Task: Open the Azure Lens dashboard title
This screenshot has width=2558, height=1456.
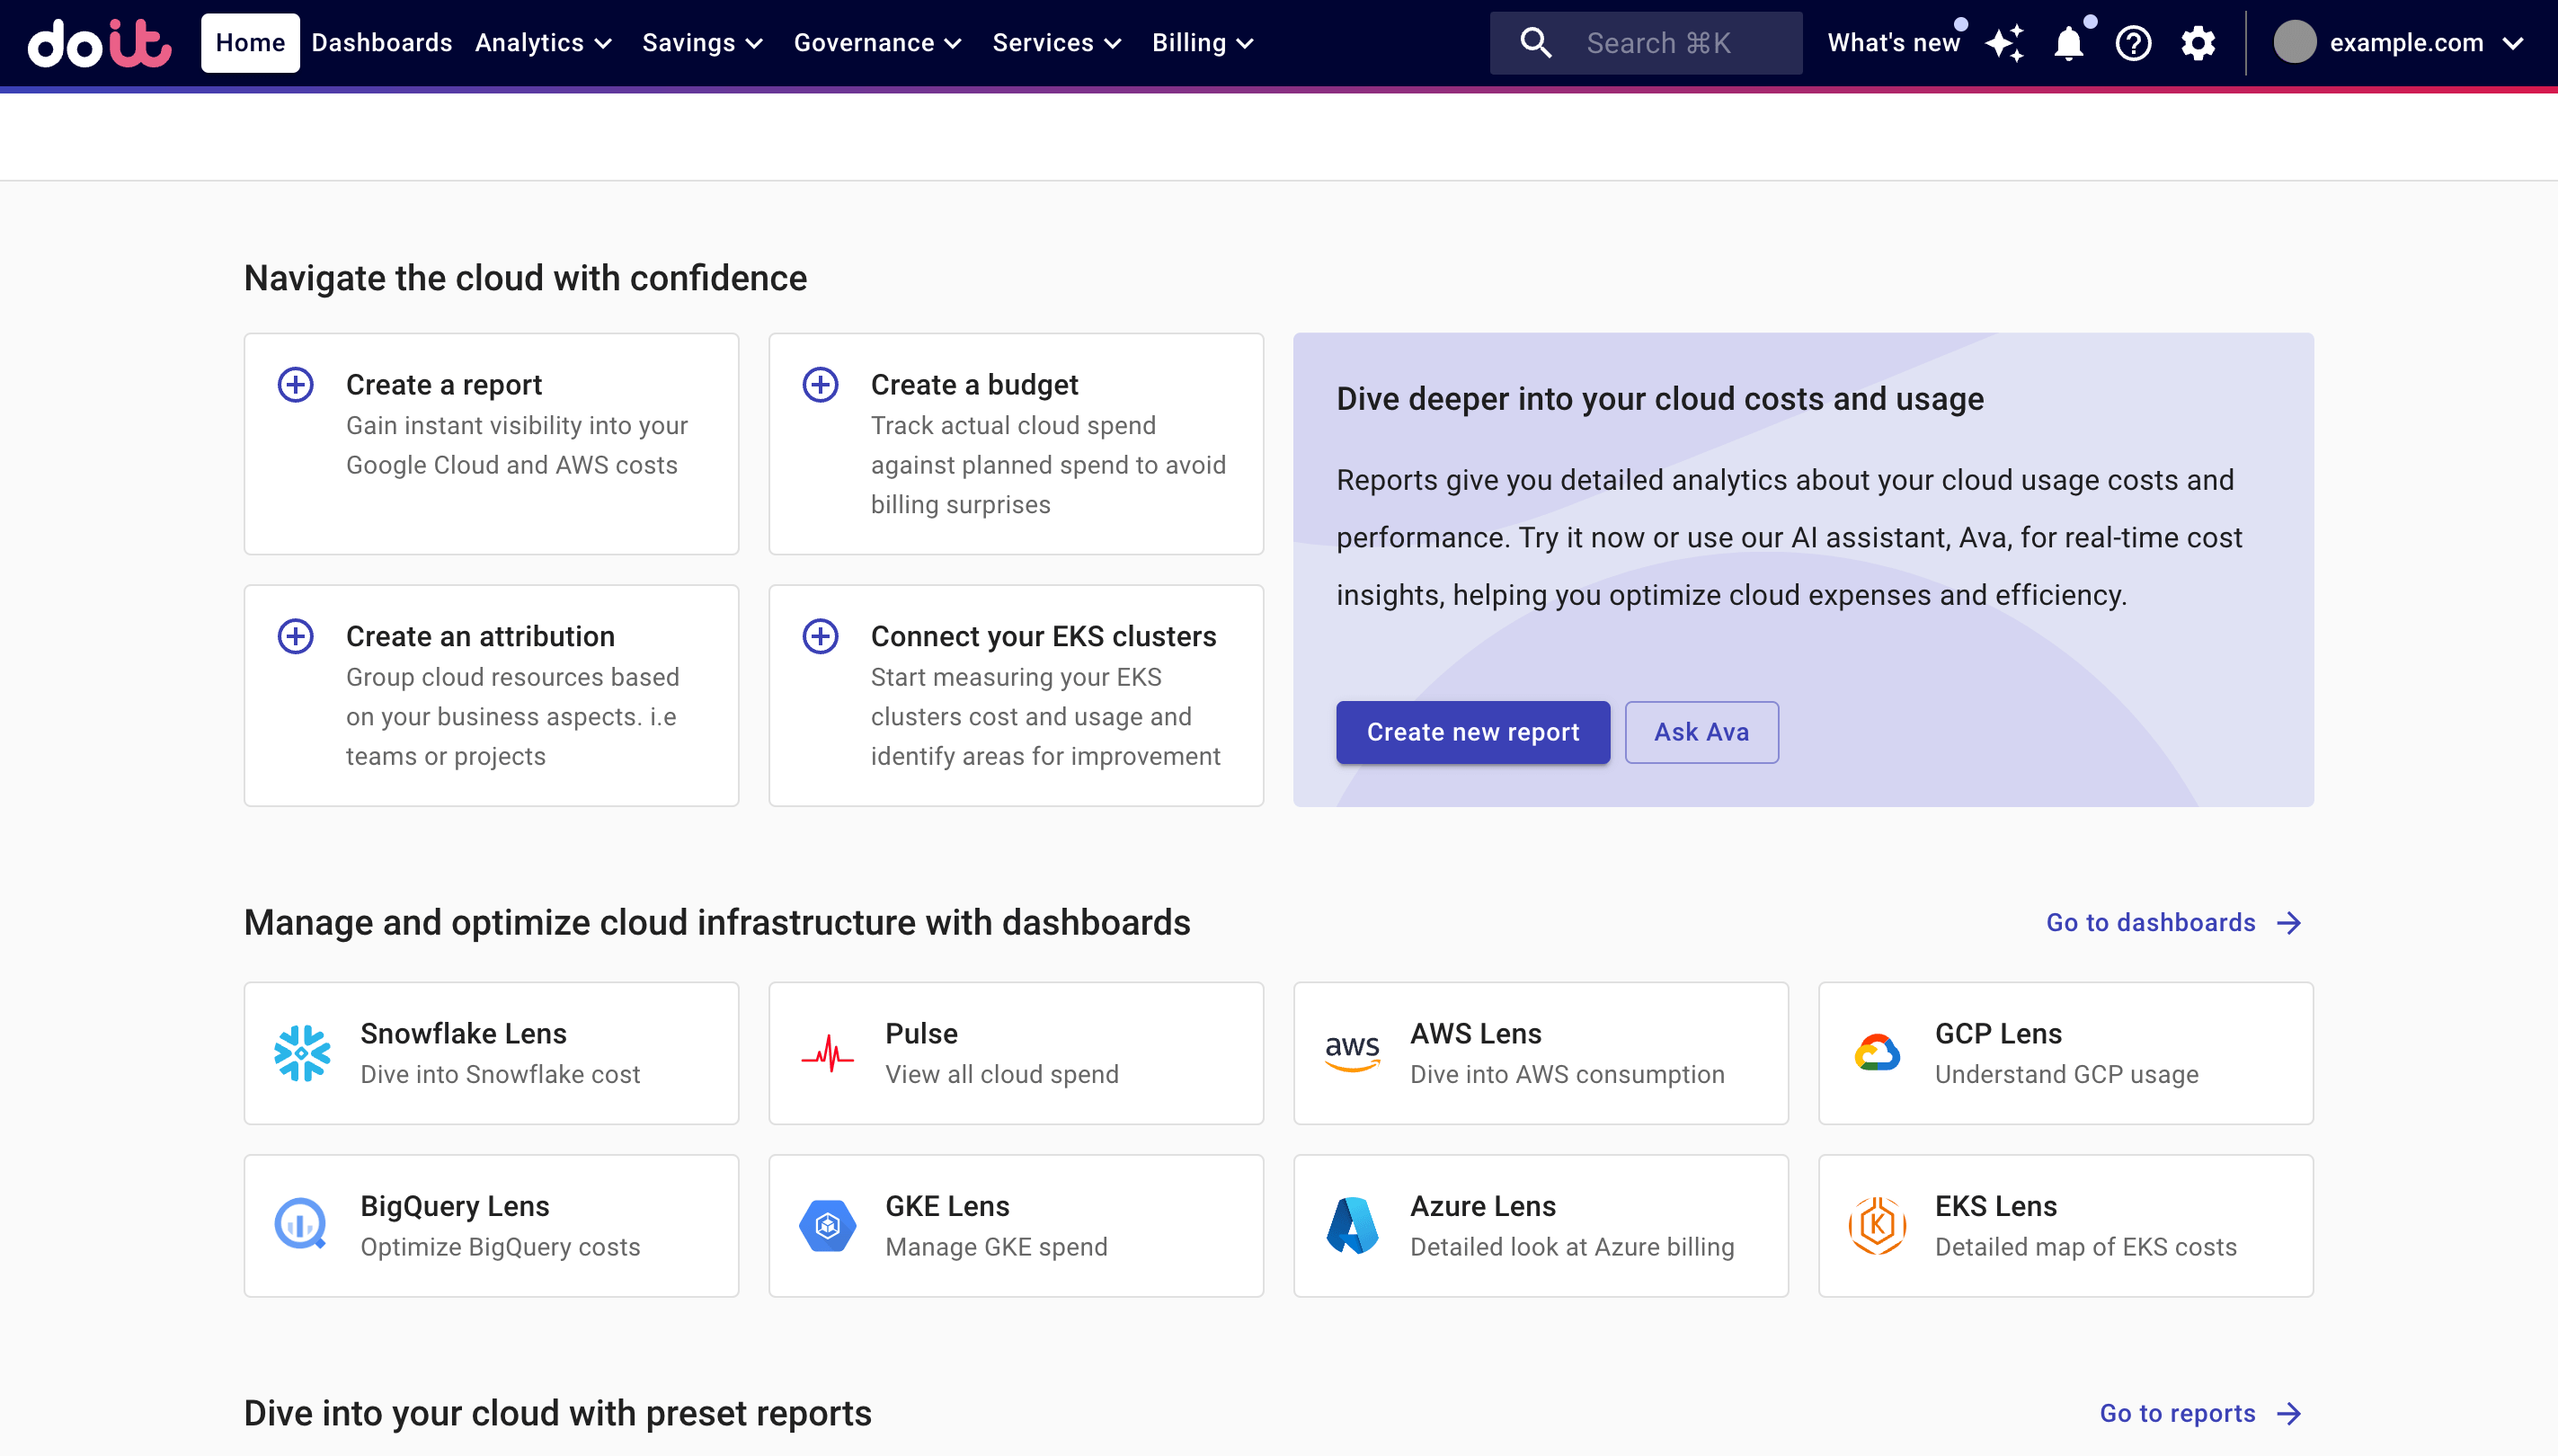Action: tap(1483, 1206)
